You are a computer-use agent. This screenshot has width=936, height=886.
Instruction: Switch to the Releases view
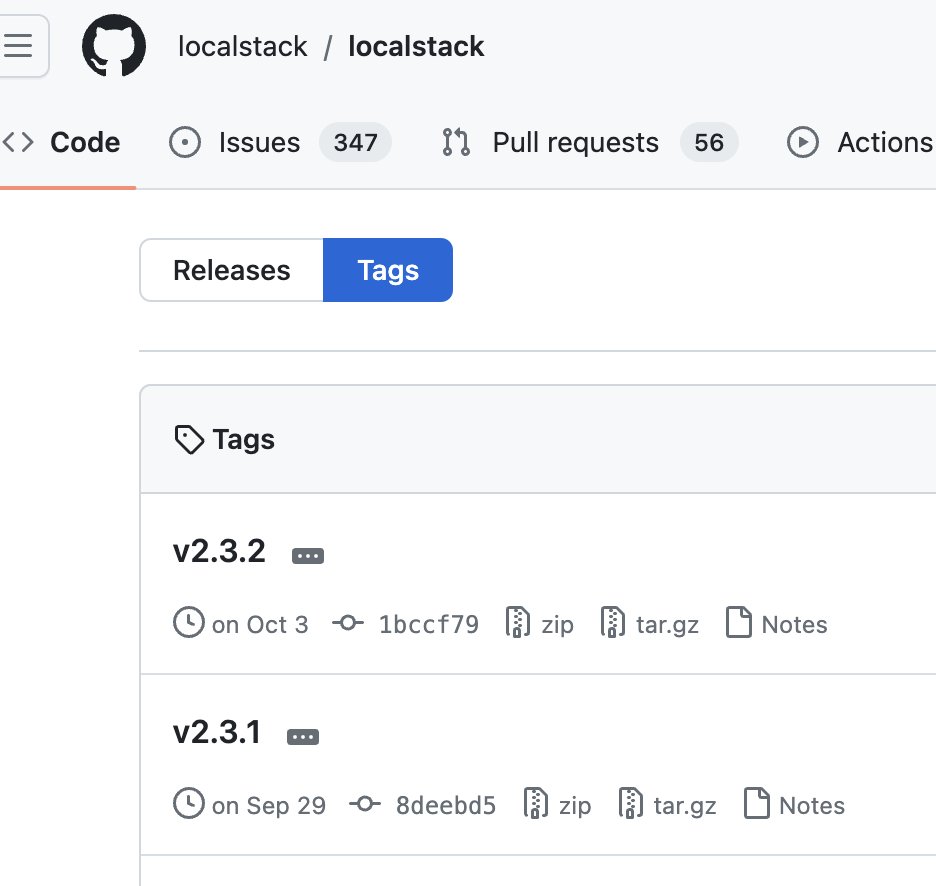coord(231,270)
